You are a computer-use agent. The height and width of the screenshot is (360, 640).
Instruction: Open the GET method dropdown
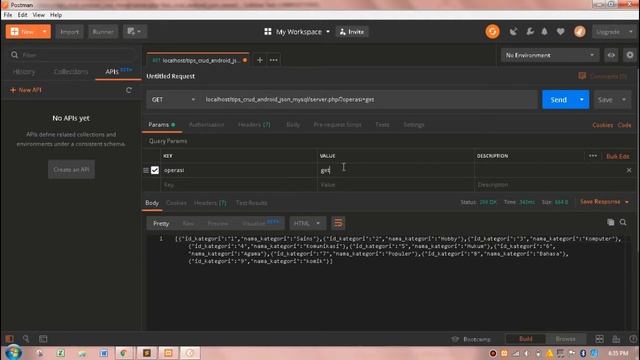click(173, 100)
